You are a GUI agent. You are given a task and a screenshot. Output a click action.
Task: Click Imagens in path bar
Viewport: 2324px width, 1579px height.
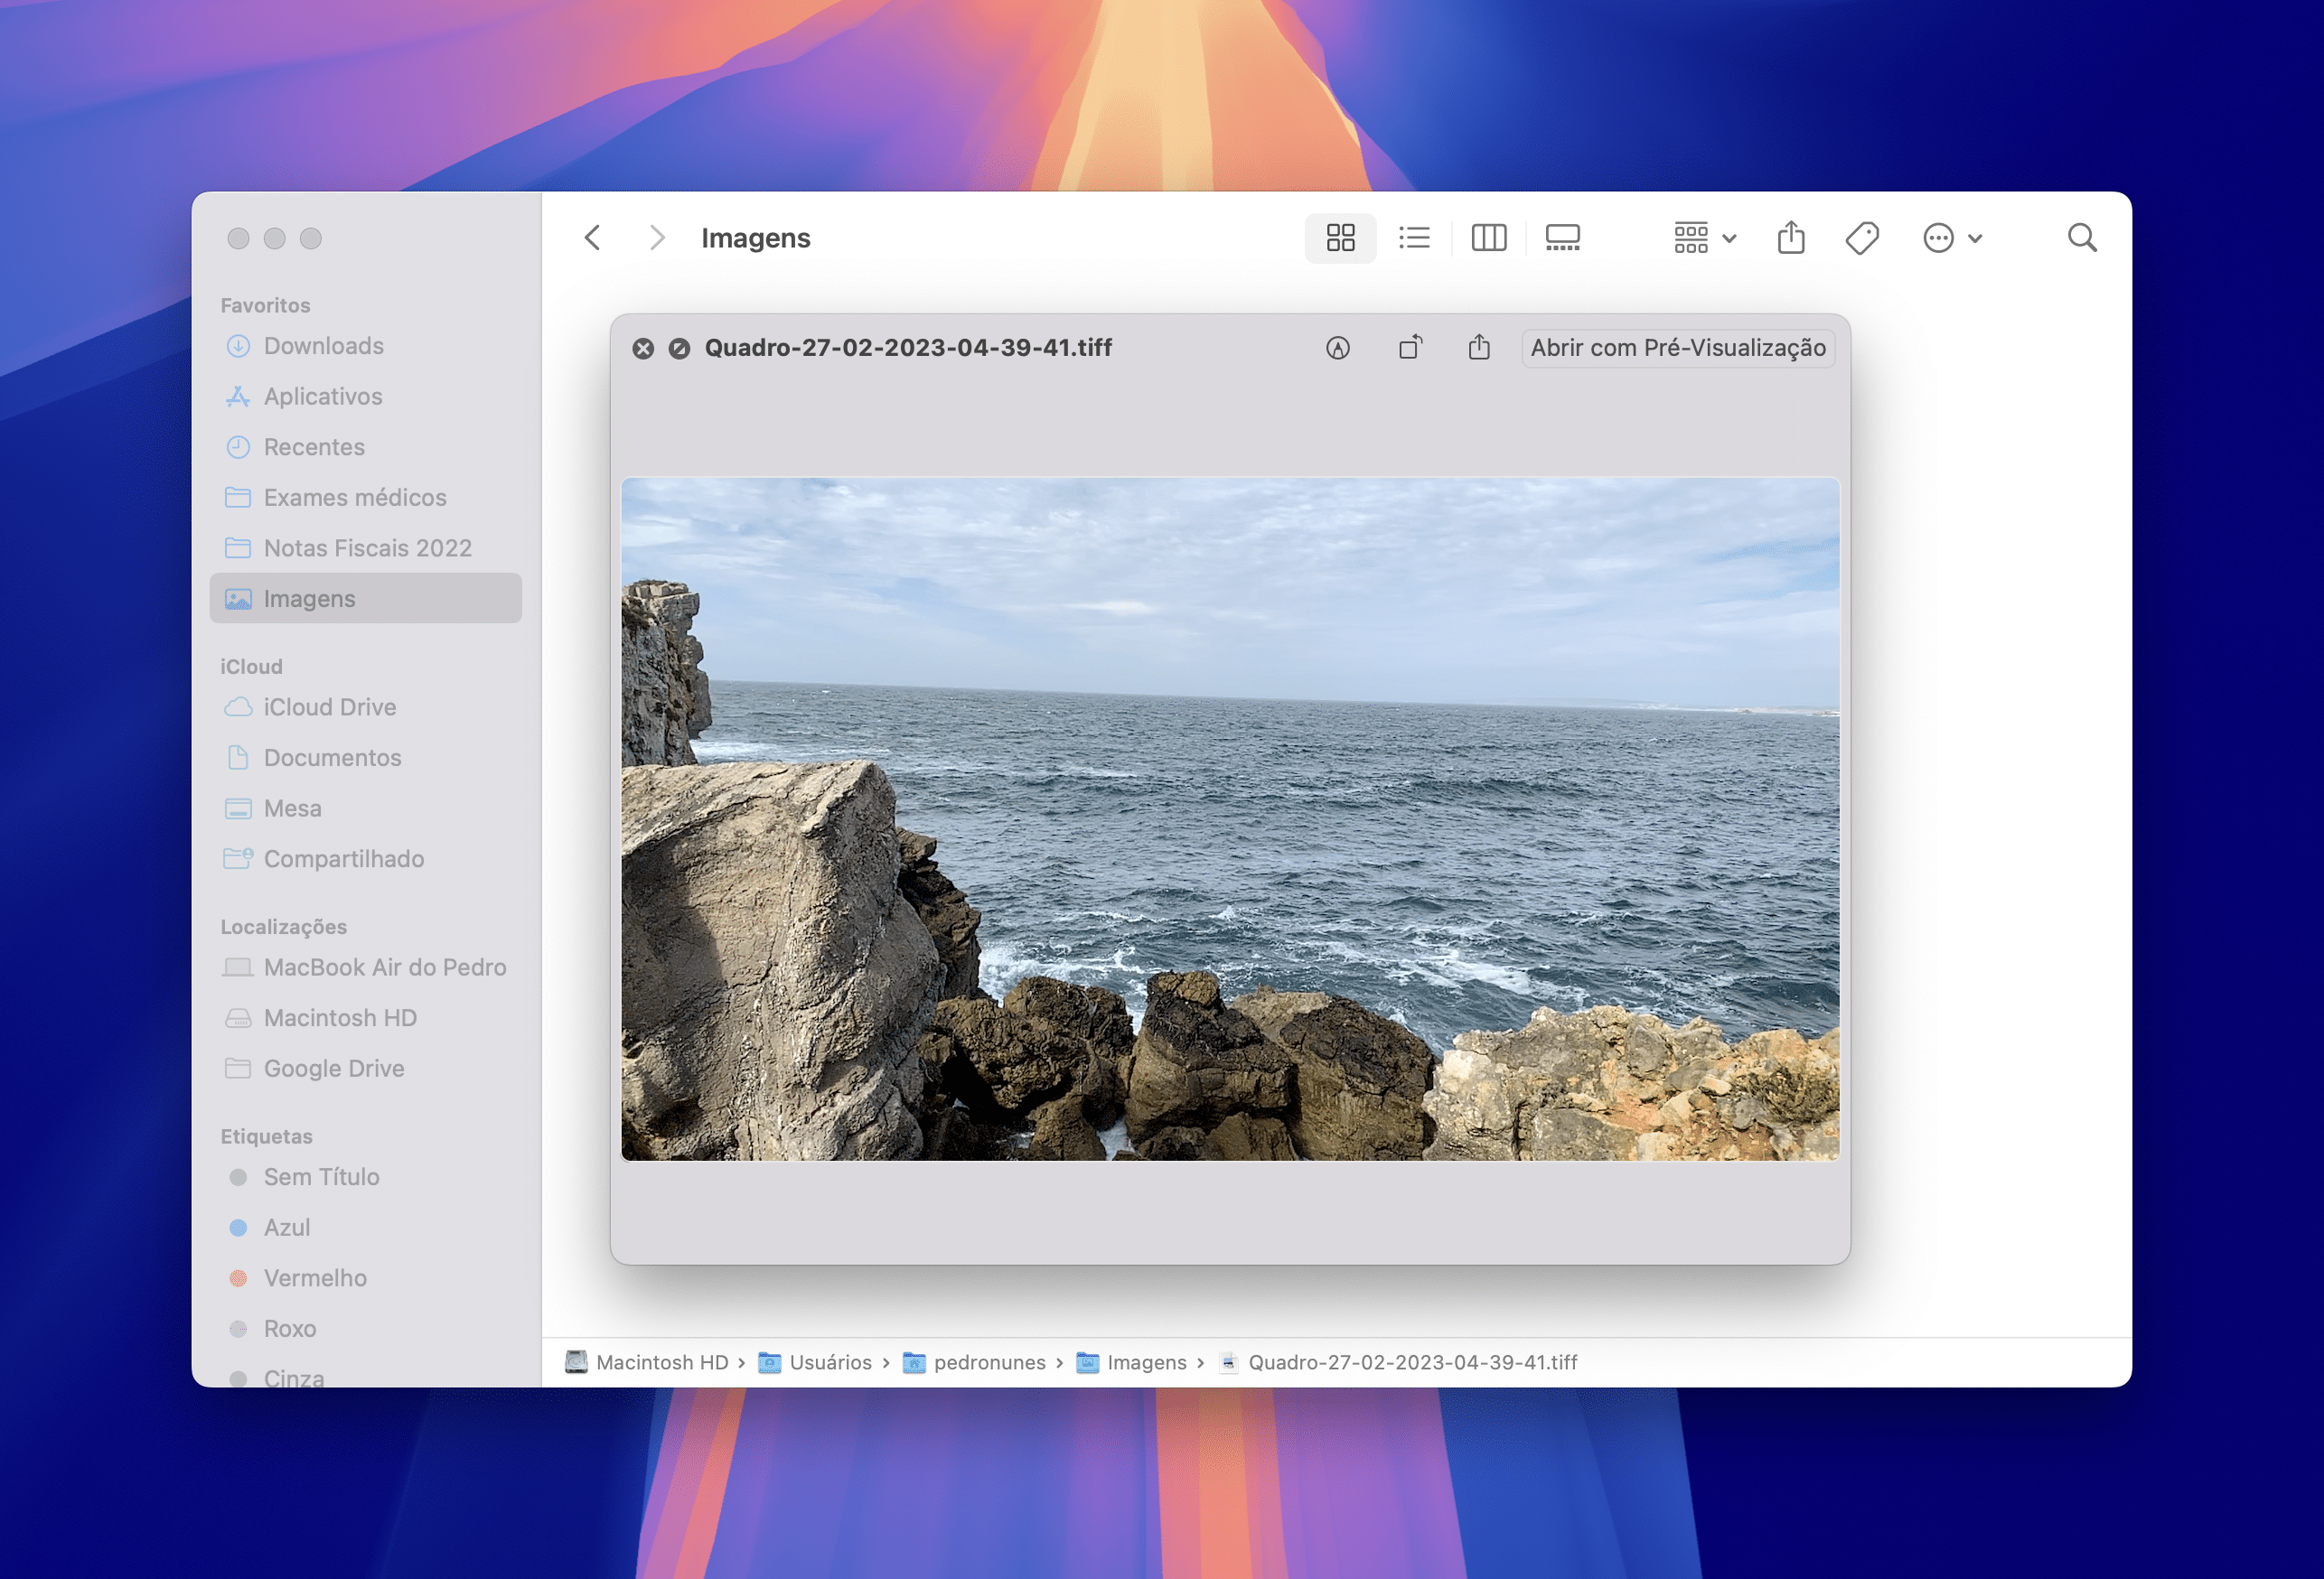click(1131, 1362)
